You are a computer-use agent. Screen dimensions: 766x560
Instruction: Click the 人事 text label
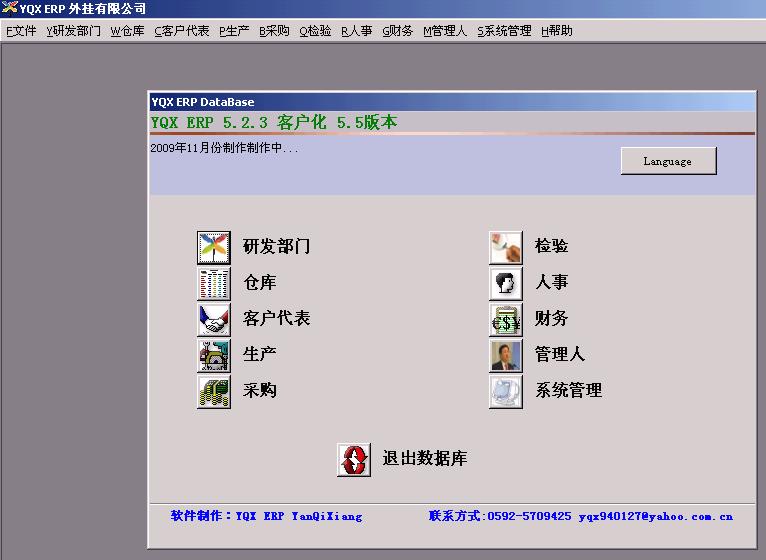click(552, 281)
